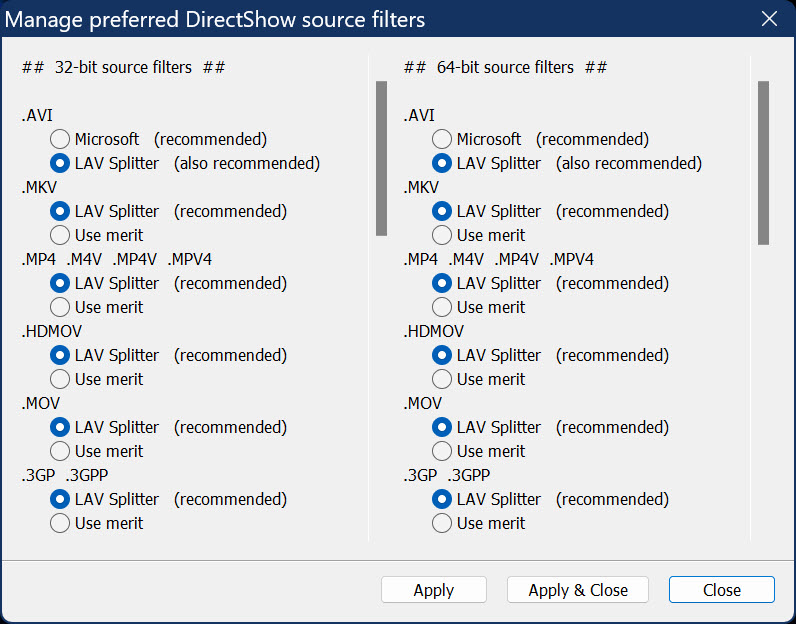The image size is (796, 624).
Task: Select LAV Splitter for .3GP in 64-bit filters
Action: point(442,499)
